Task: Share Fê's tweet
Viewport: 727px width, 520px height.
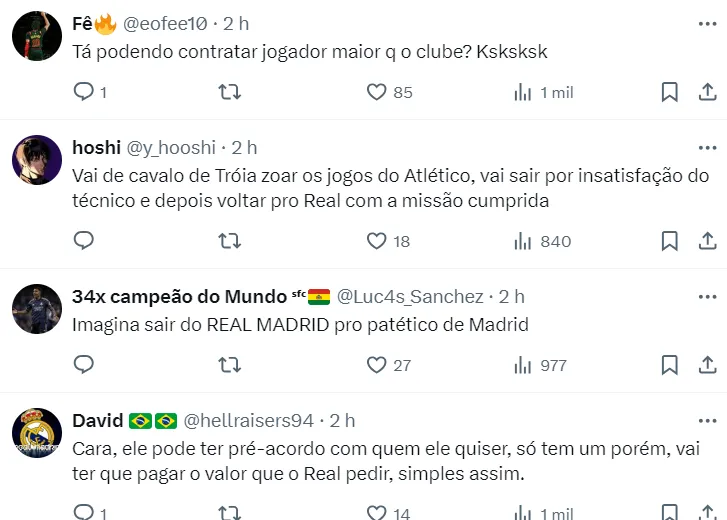Action: (x=707, y=92)
